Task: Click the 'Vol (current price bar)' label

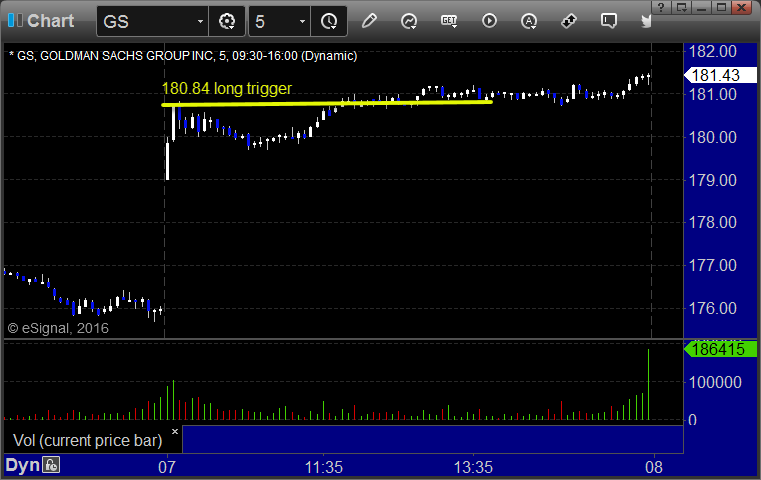Action: (x=87, y=440)
